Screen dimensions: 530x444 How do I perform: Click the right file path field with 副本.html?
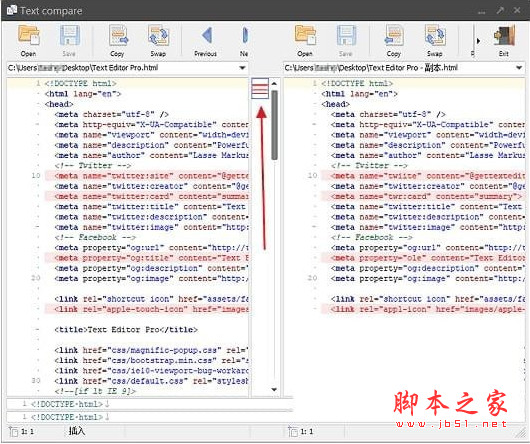404,68
